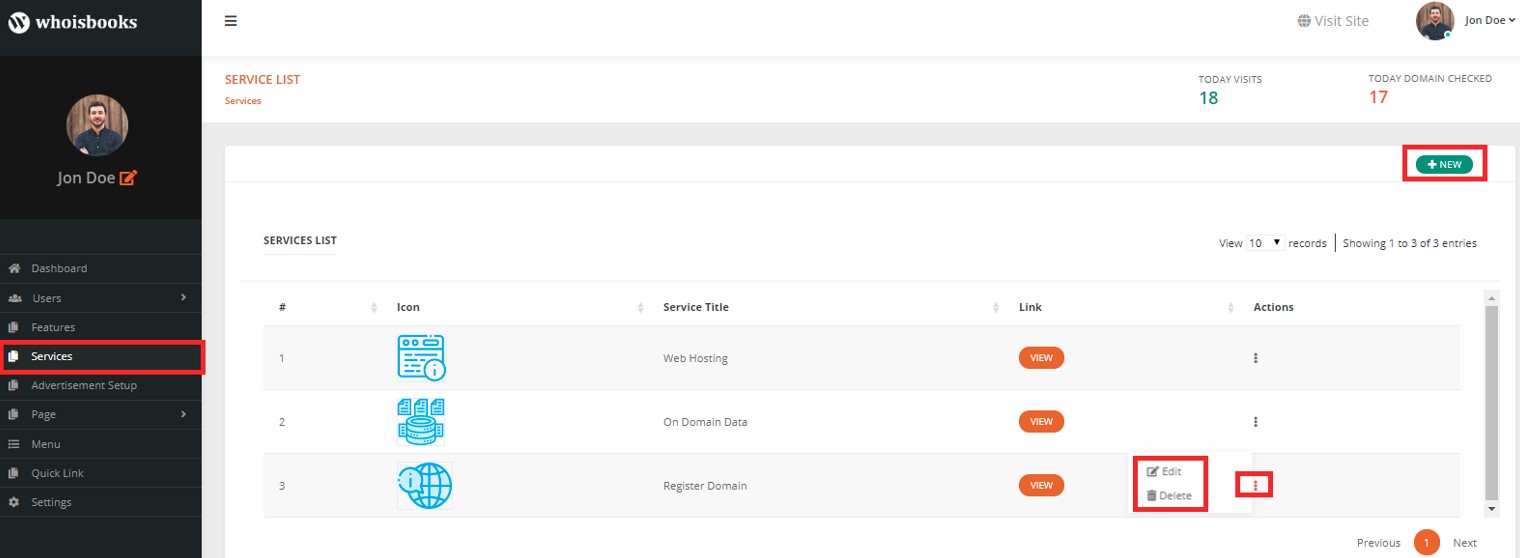Open three-dot actions for On Domain Data
Viewport: 1520px width, 558px height.
coord(1255,422)
